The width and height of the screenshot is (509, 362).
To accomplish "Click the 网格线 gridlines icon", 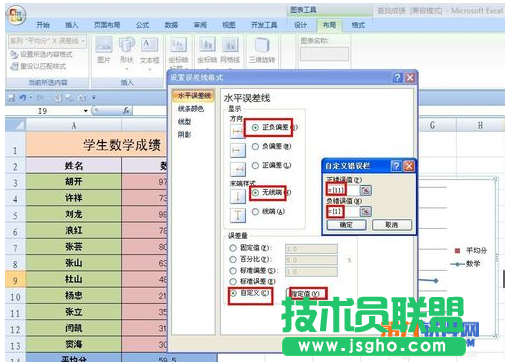I will 230,44.
